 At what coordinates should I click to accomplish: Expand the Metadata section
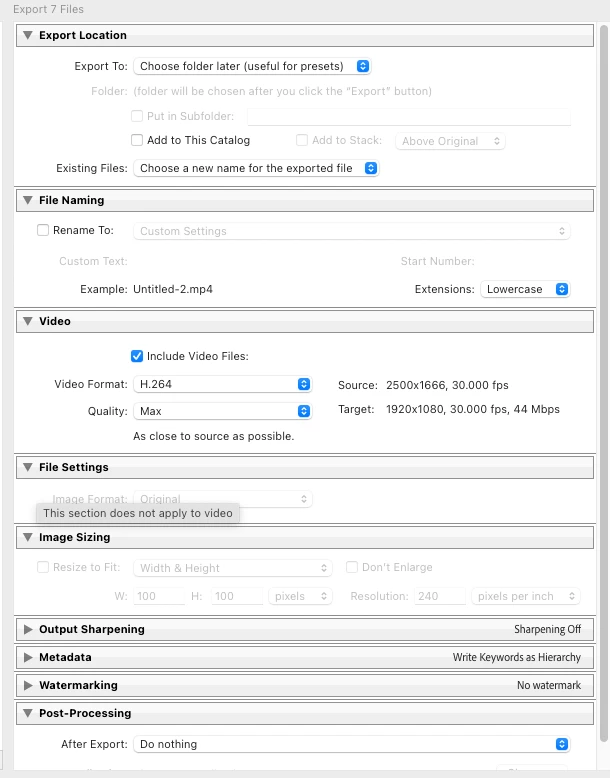(x=28, y=657)
